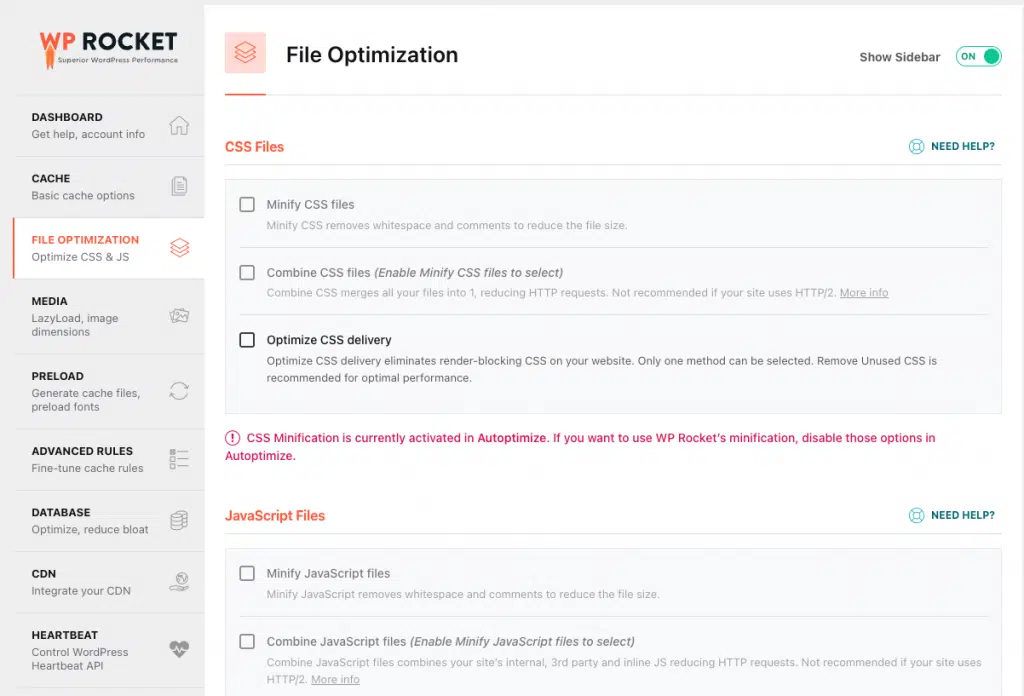
Task: Click the layers icon beside File Optimization heading
Action: coord(246,53)
